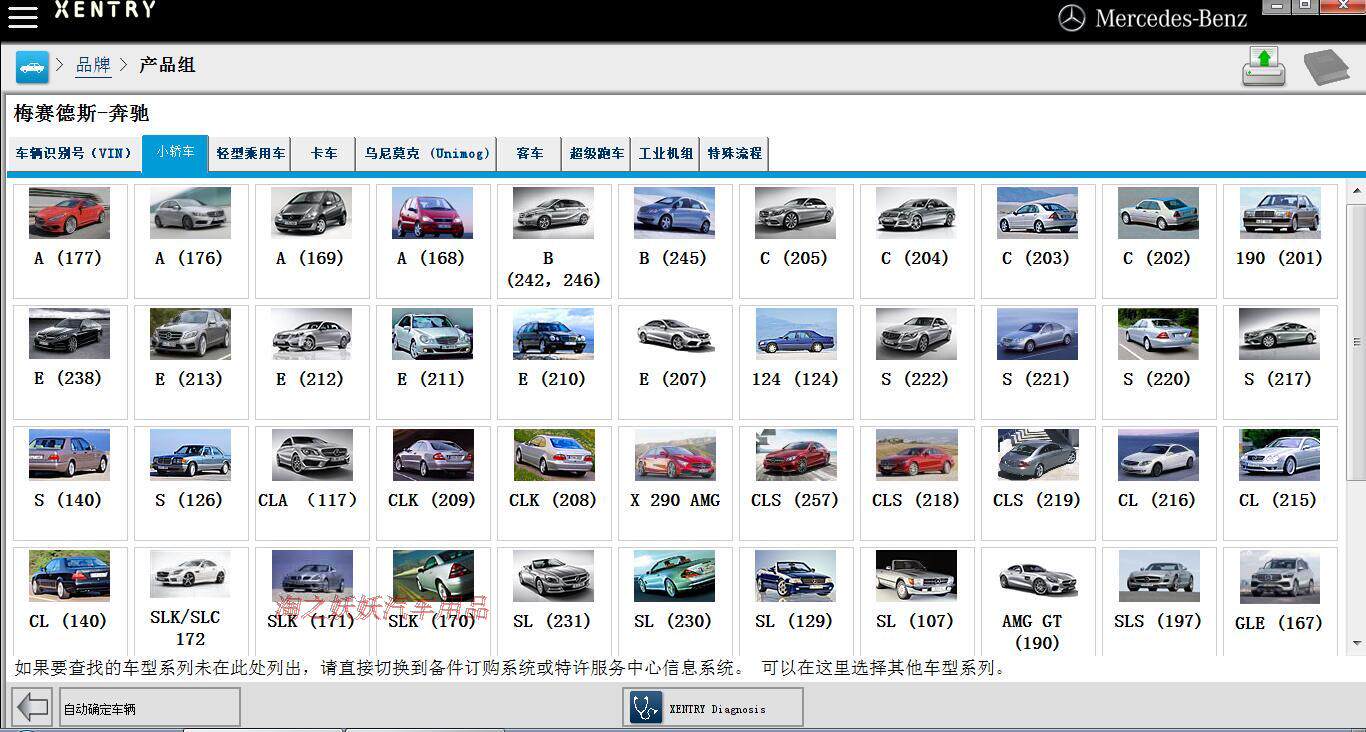Image resolution: width=1366 pixels, height=732 pixels.
Task: Select the 小轿车 tab
Action: click(x=175, y=153)
